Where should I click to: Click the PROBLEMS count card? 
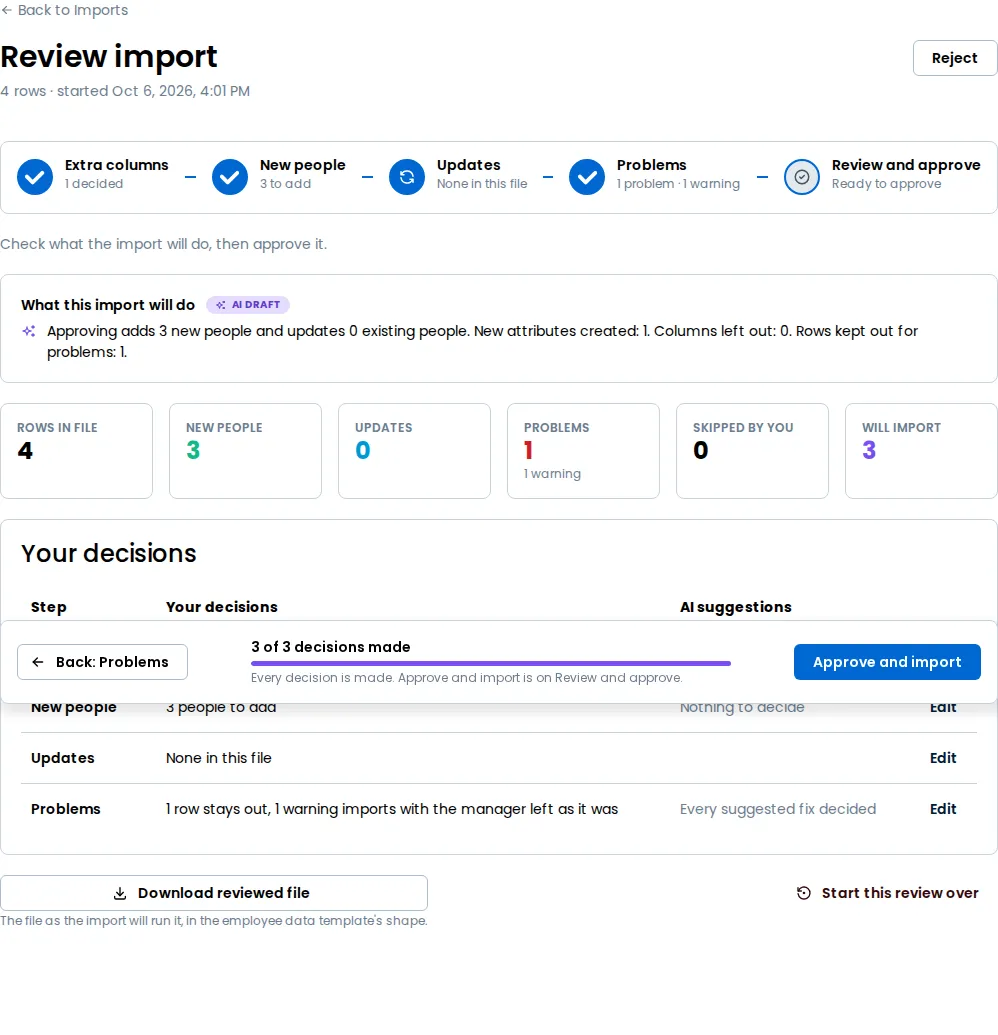pyautogui.click(x=583, y=451)
